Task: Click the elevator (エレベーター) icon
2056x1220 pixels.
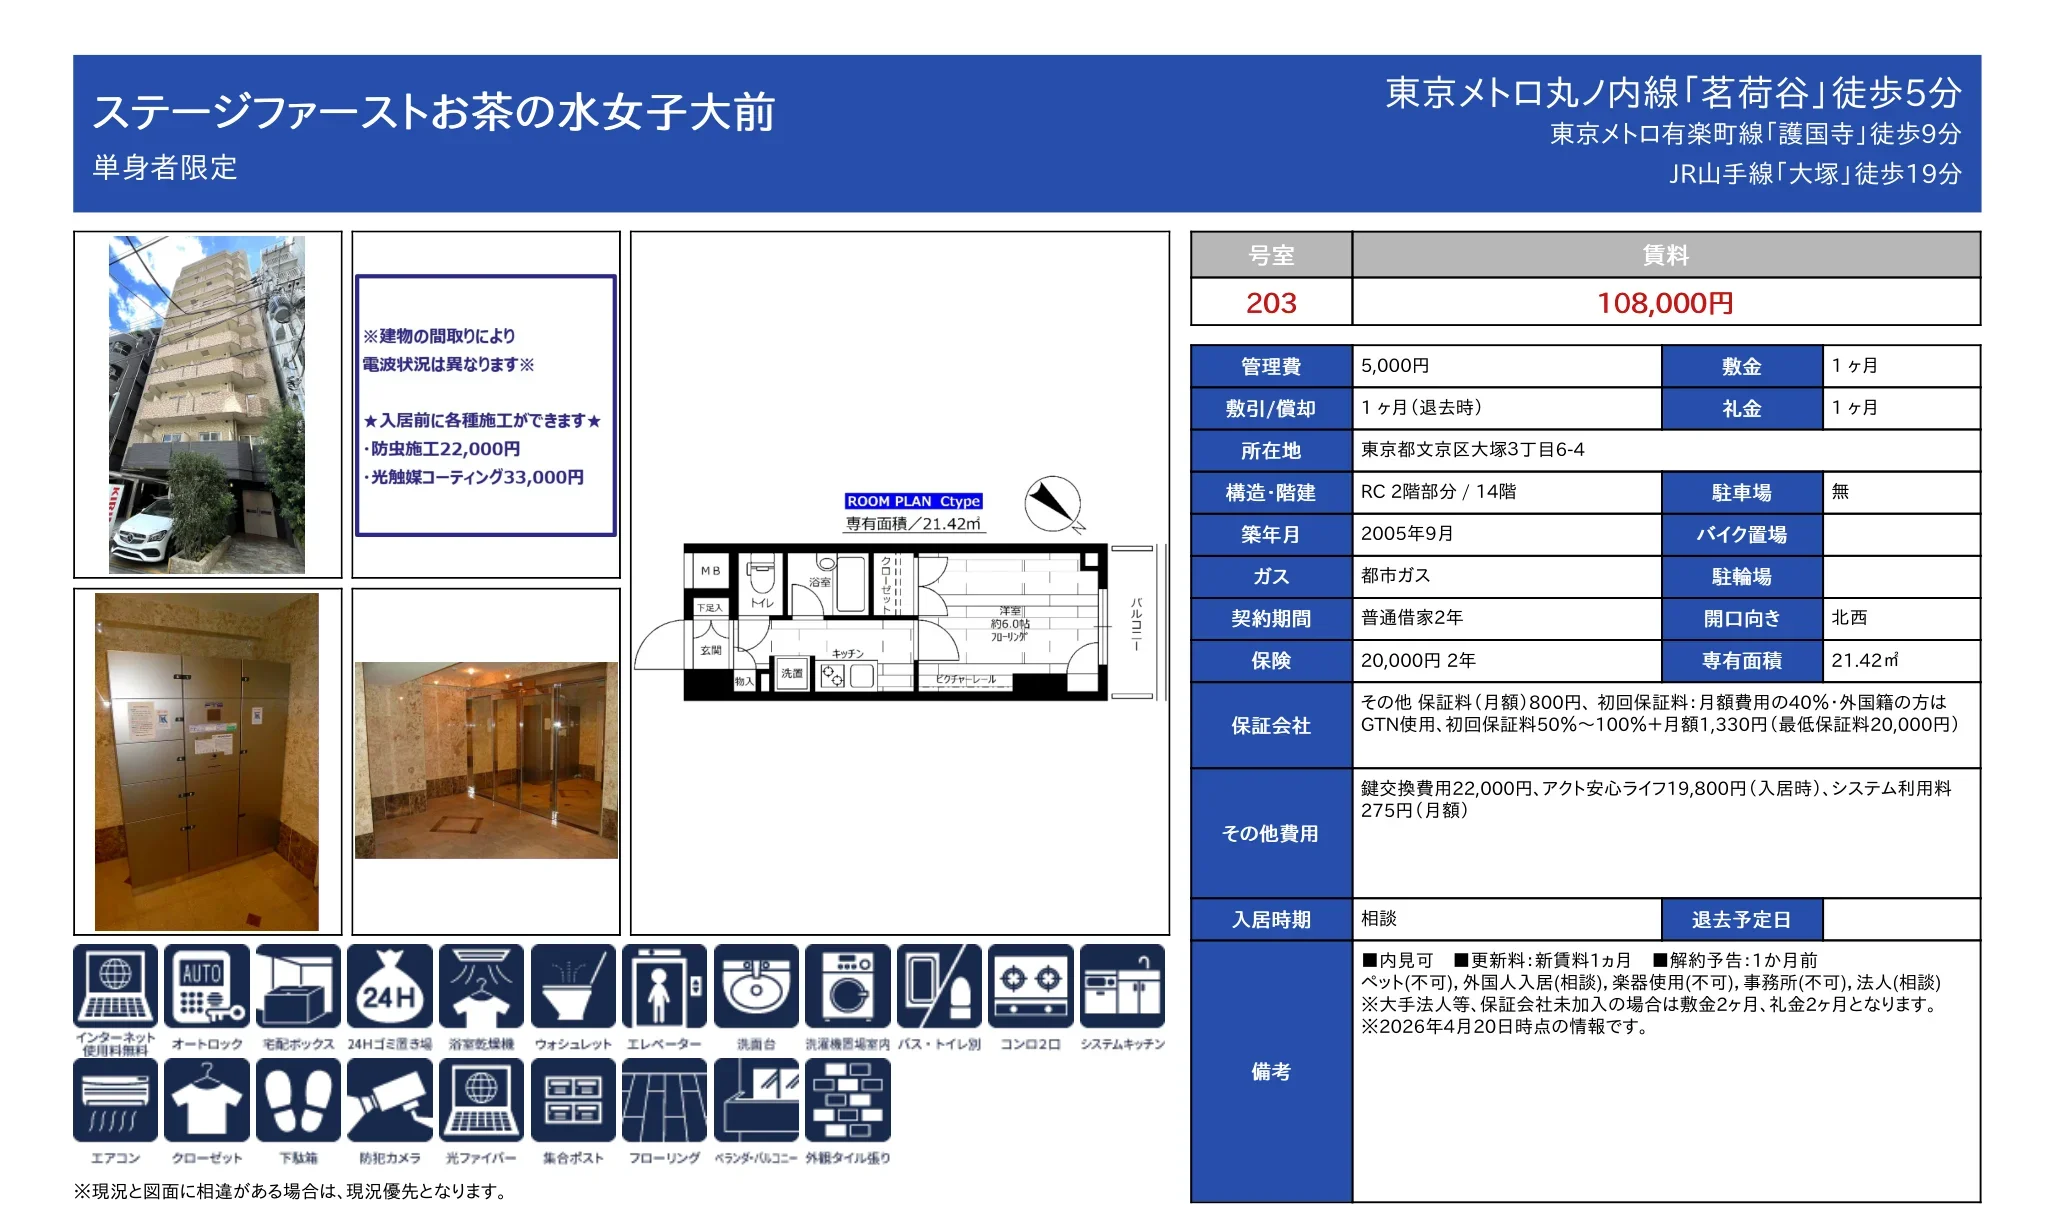Action: (664, 987)
